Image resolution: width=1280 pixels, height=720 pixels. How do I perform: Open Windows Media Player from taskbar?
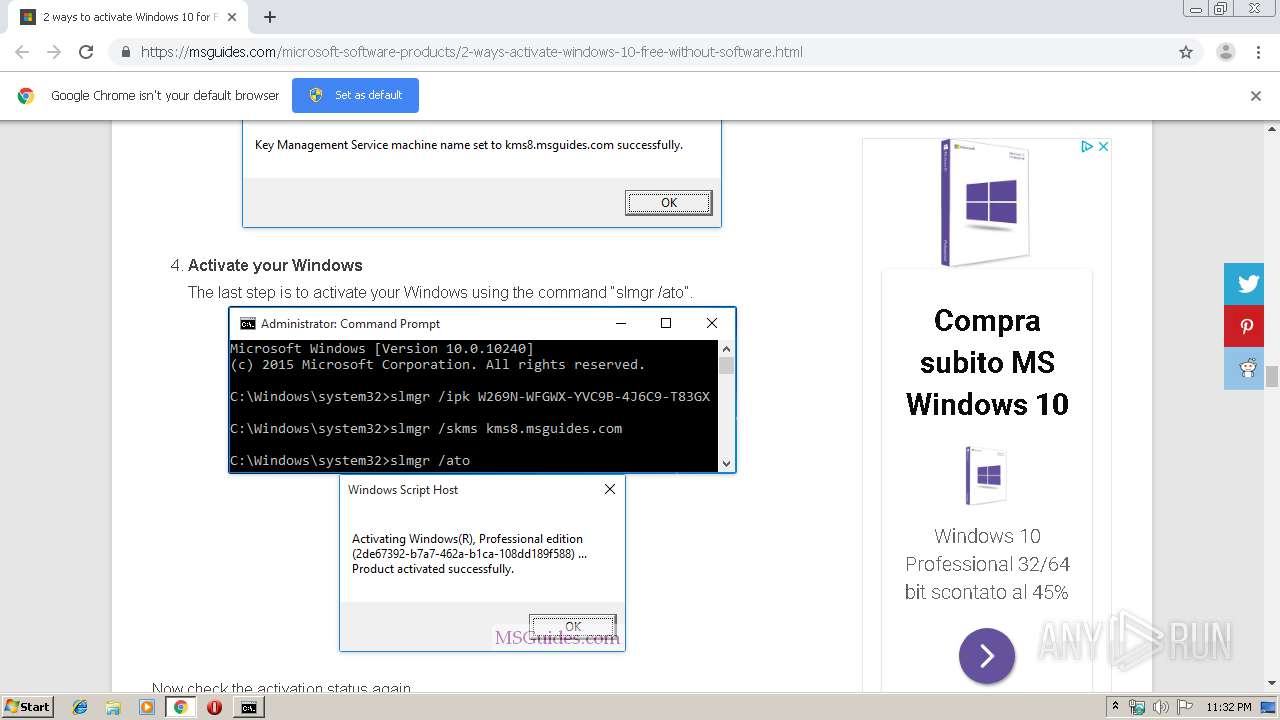[x=147, y=707]
